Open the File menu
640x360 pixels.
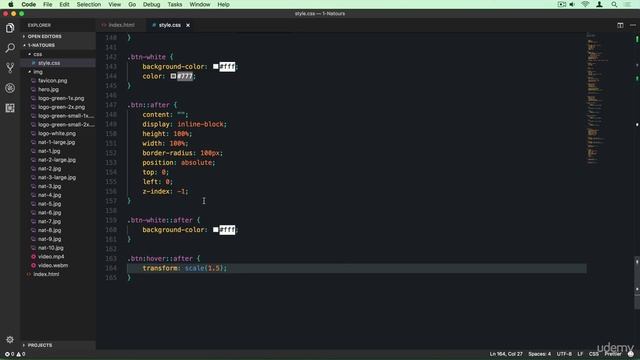pos(47,4)
